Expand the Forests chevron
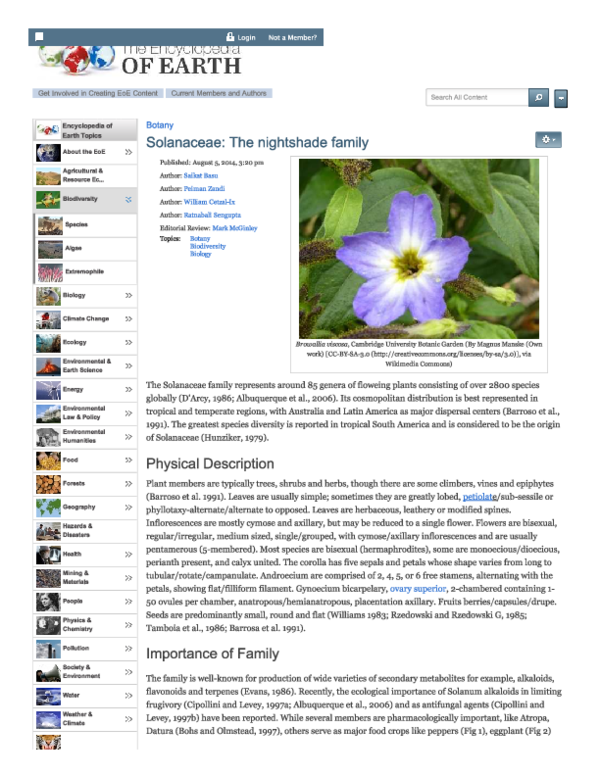The height and width of the screenshot is (776, 600). (129, 484)
